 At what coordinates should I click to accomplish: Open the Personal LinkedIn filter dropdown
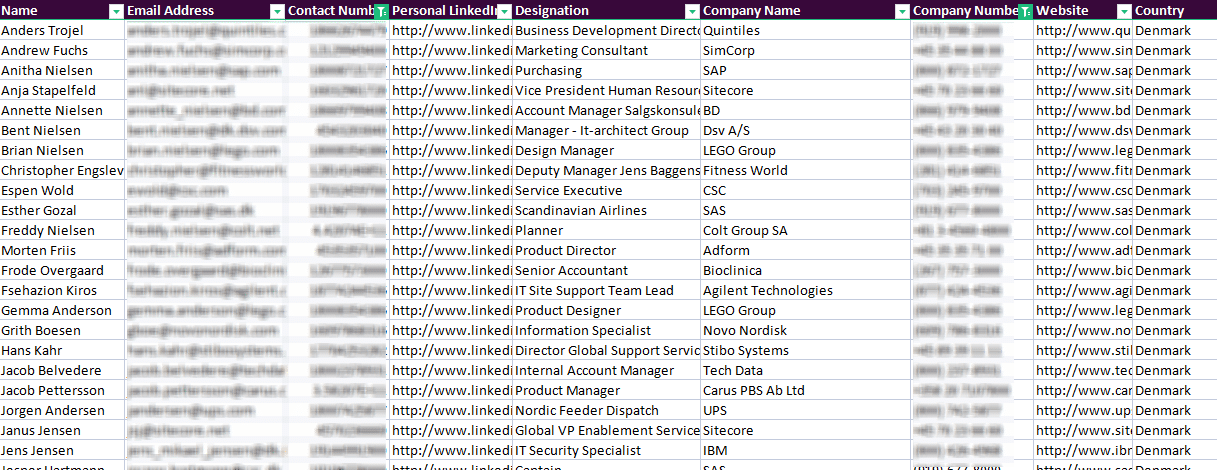point(504,11)
